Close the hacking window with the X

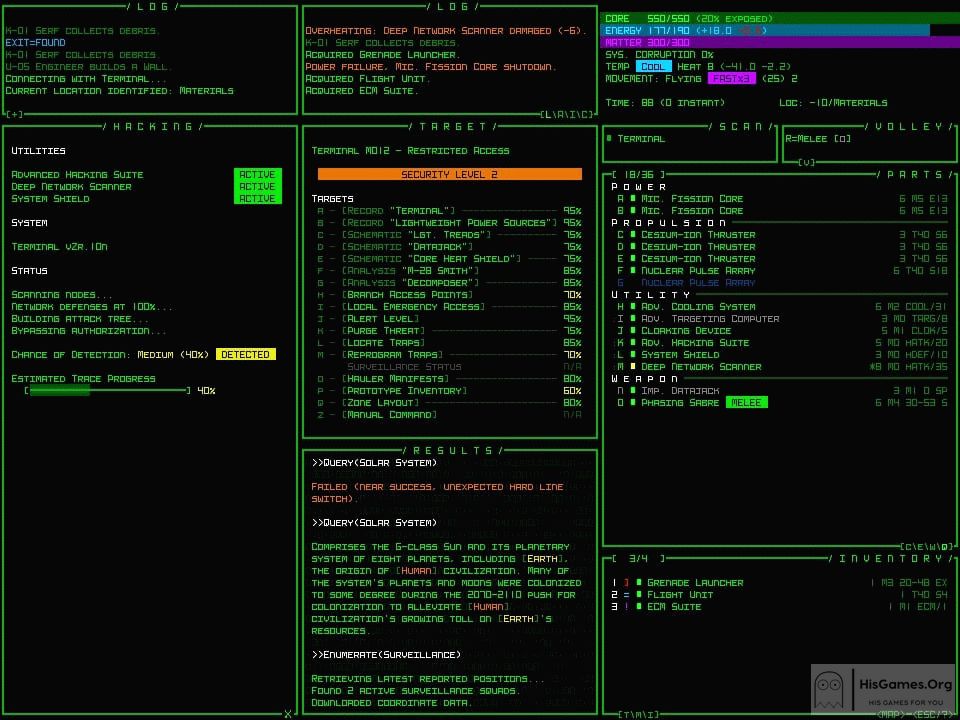pyautogui.click(x=288, y=714)
